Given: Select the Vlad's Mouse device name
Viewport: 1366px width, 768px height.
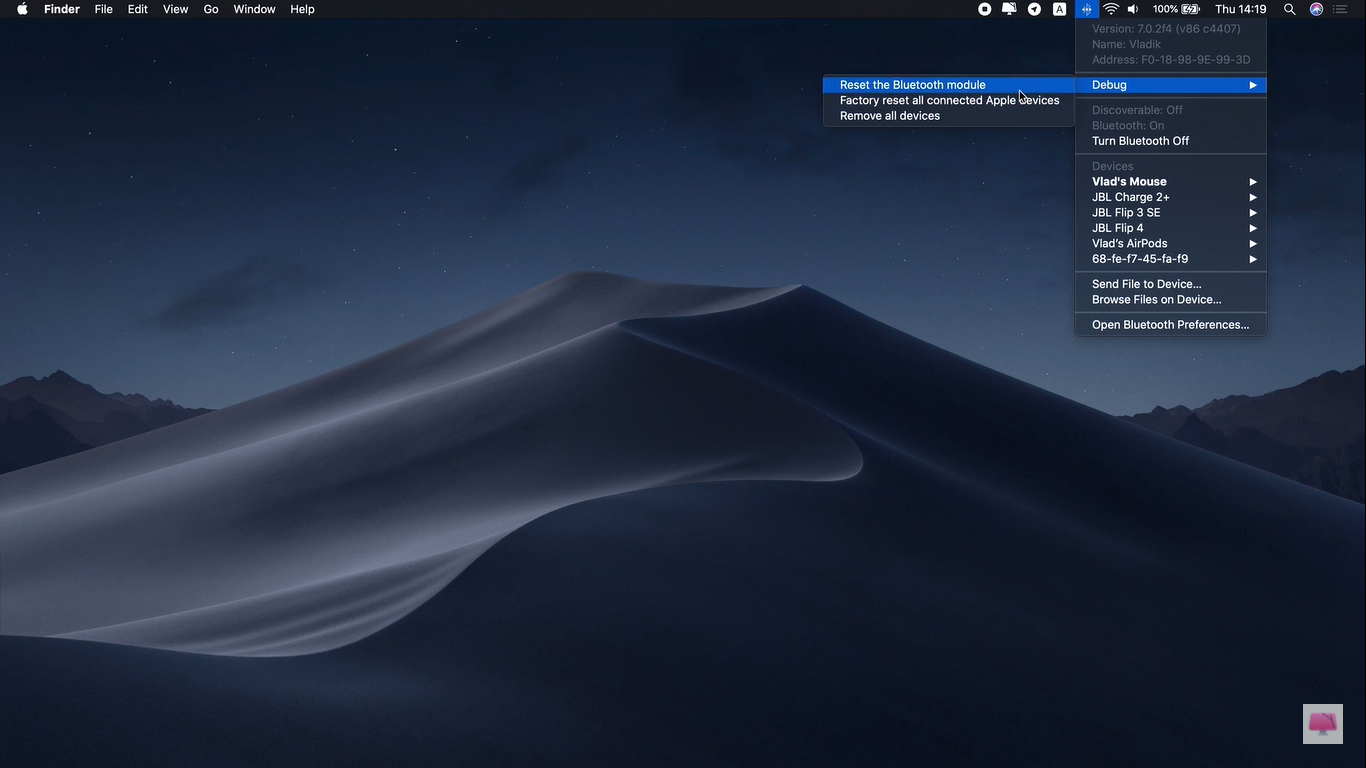Looking at the screenshot, I should click(x=1129, y=182).
